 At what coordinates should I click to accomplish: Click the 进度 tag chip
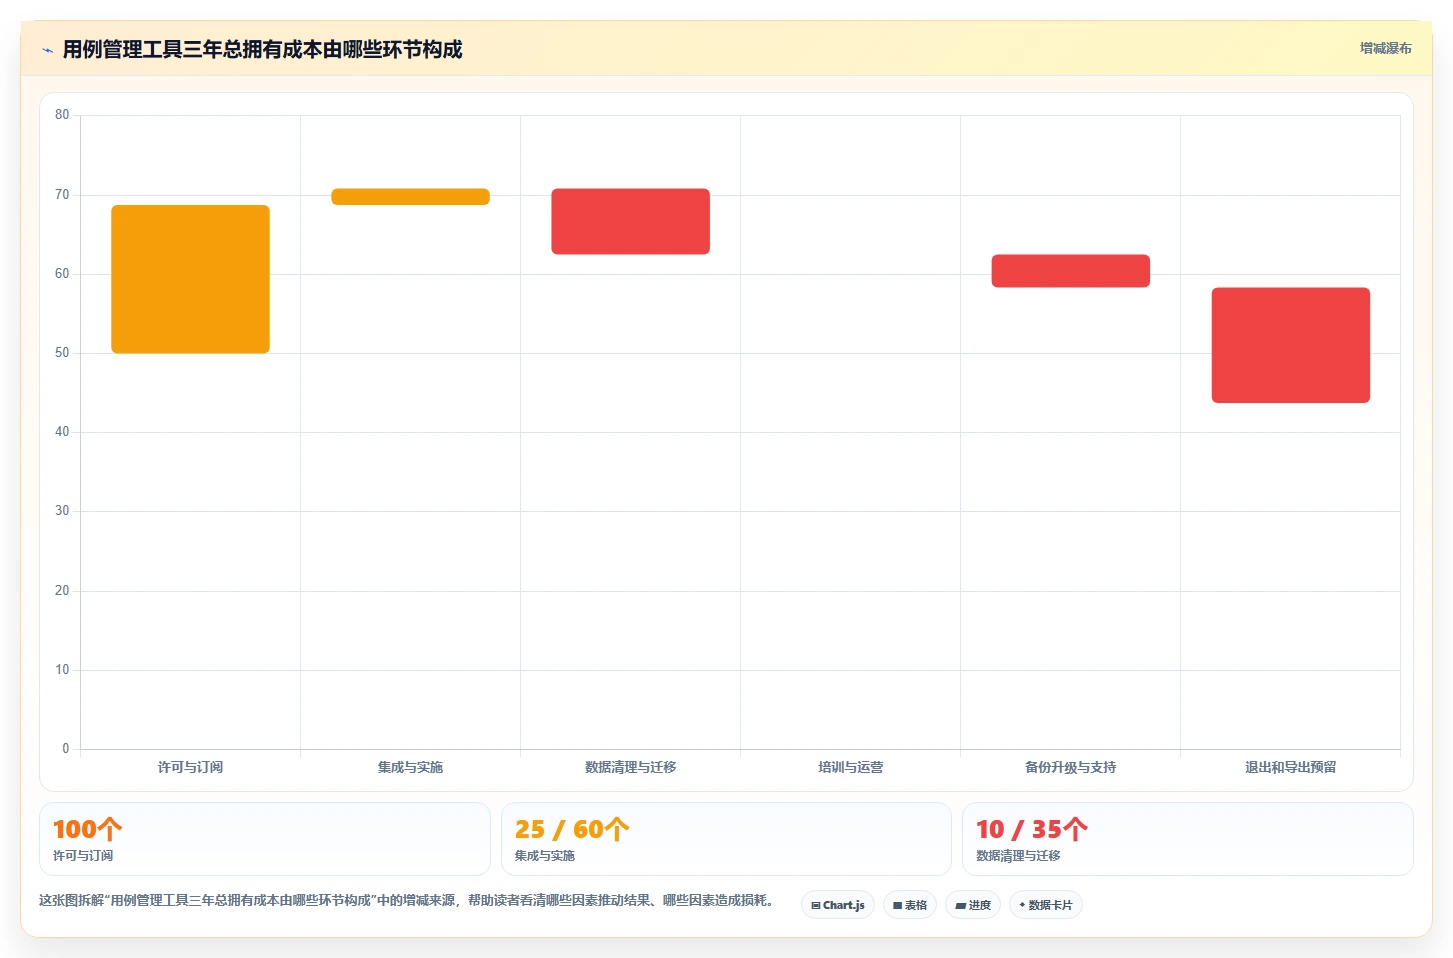(973, 905)
